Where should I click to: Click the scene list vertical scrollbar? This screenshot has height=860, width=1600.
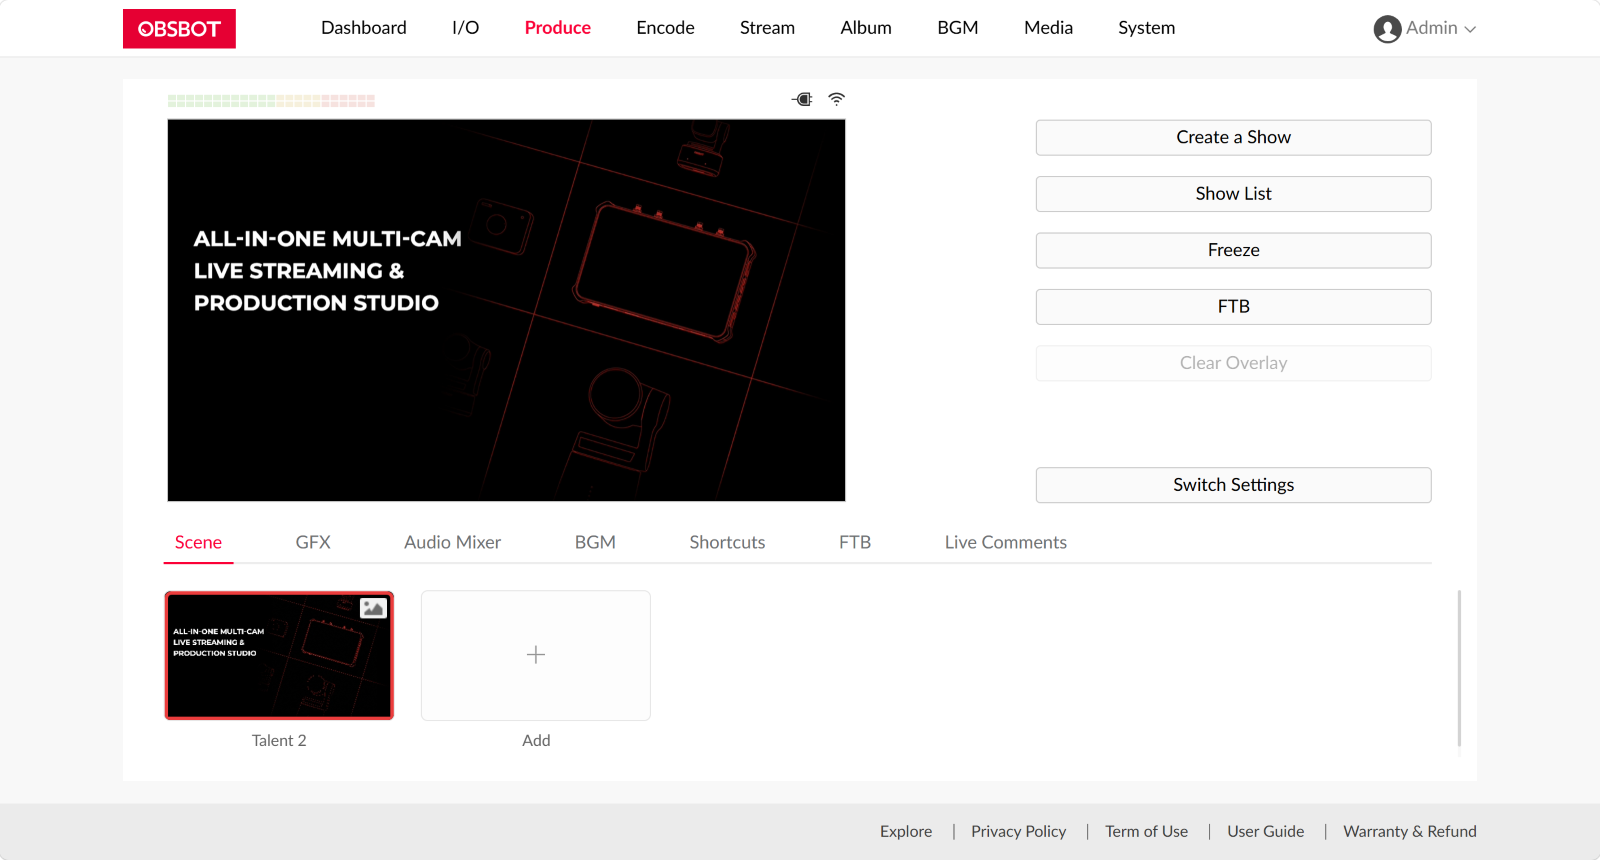[1459, 668]
